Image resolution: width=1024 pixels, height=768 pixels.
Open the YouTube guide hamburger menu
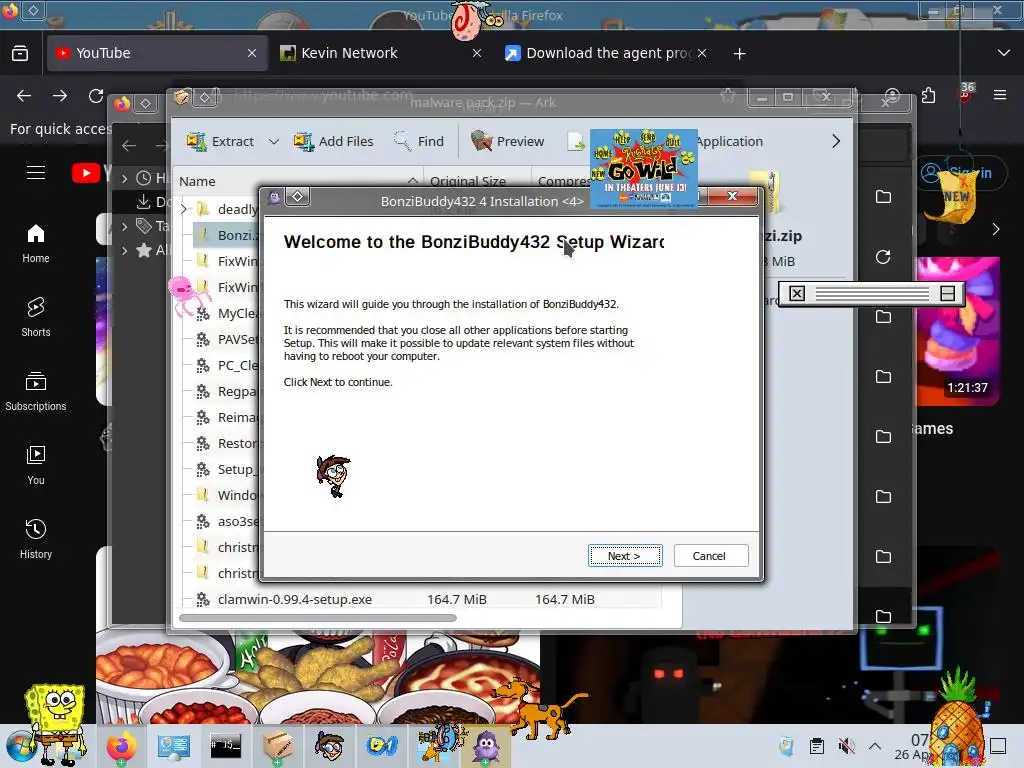(x=36, y=172)
